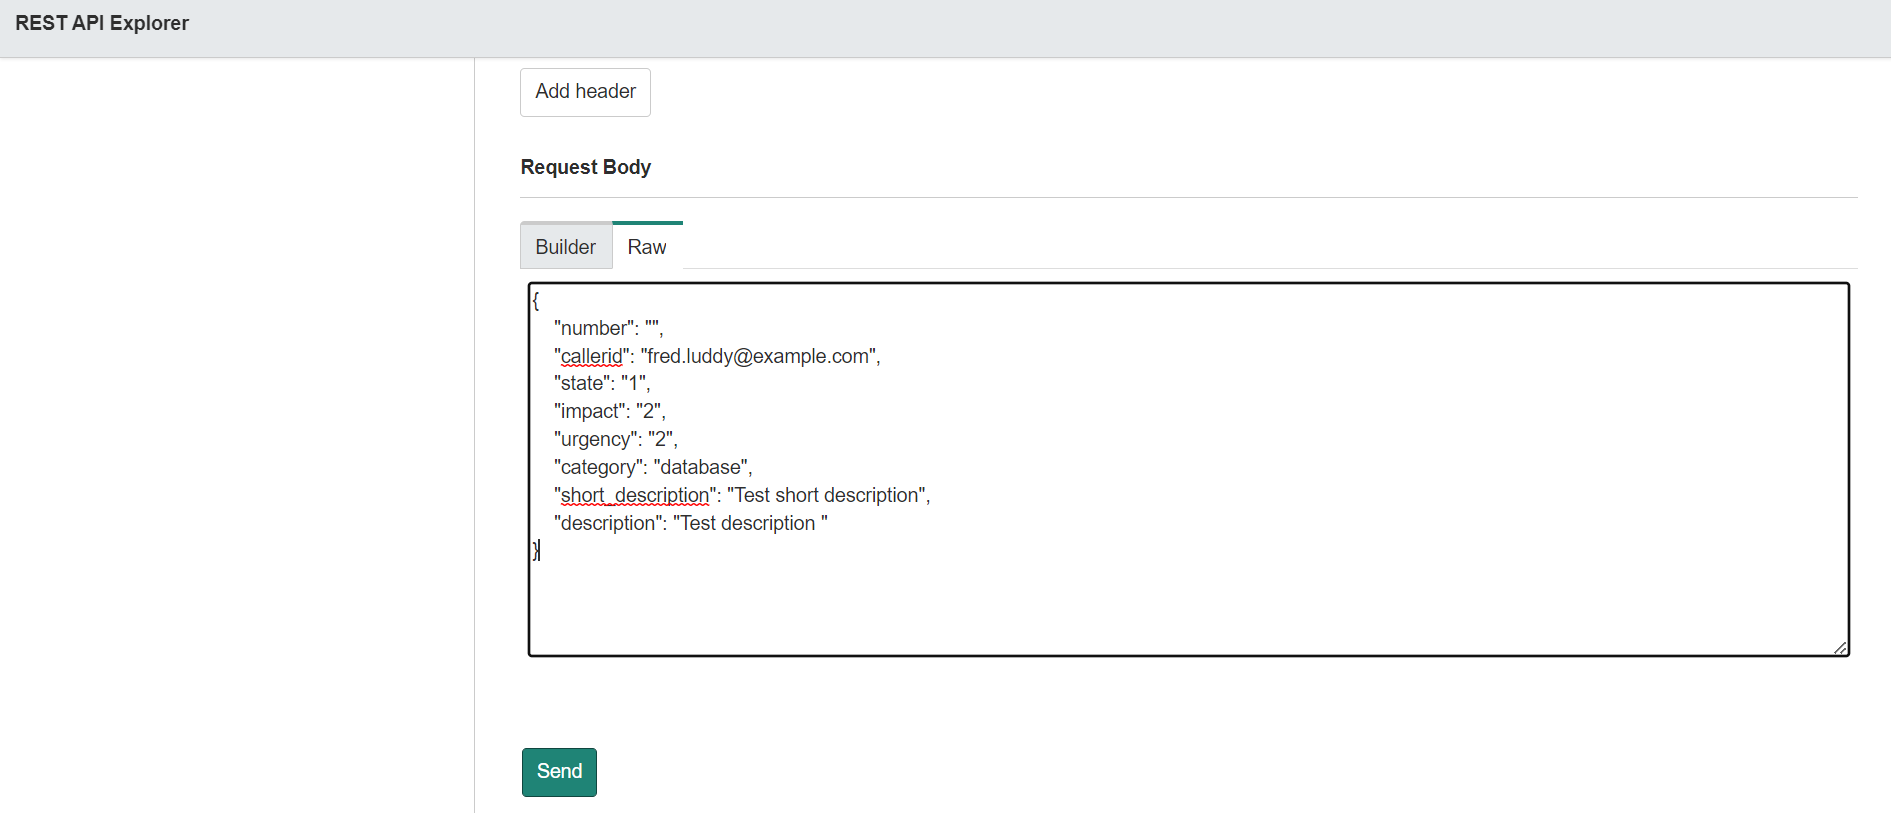Click the REST API Explorer title
The image size is (1891, 813).
pos(102,23)
